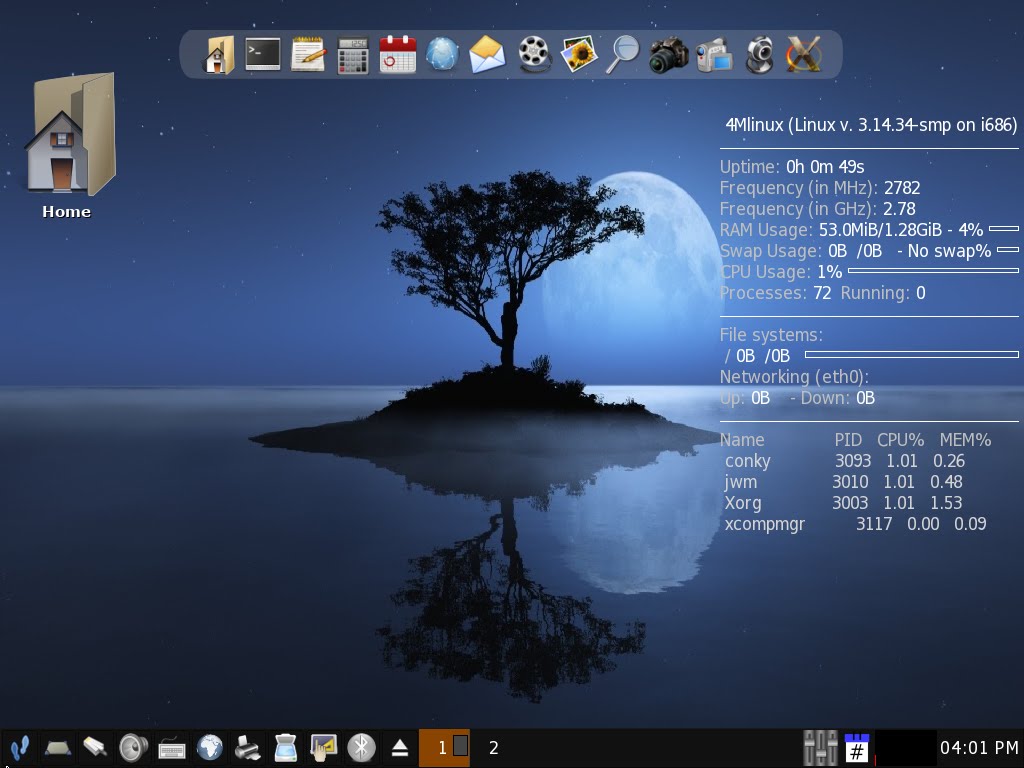Viewport: 1024px width, 768px height.
Task: Launch the scanner tool from the taskbar
Action: (284, 747)
